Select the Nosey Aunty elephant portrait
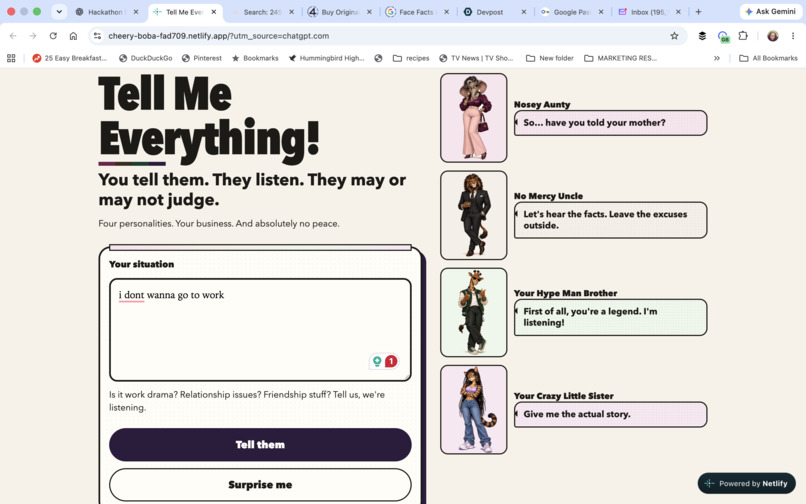 coord(473,118)
